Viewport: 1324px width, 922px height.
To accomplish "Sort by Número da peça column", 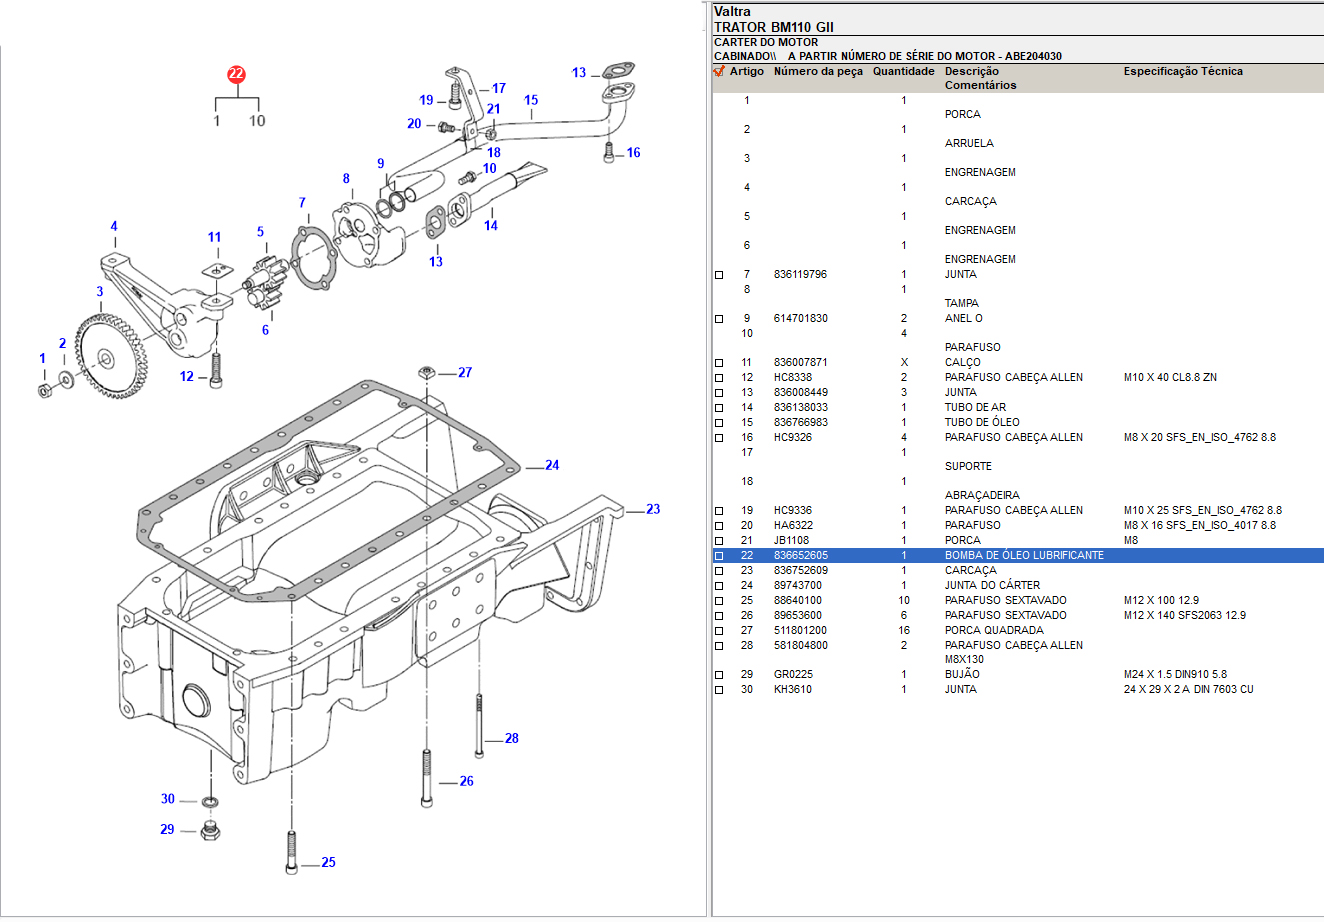I will coord(817,71).
